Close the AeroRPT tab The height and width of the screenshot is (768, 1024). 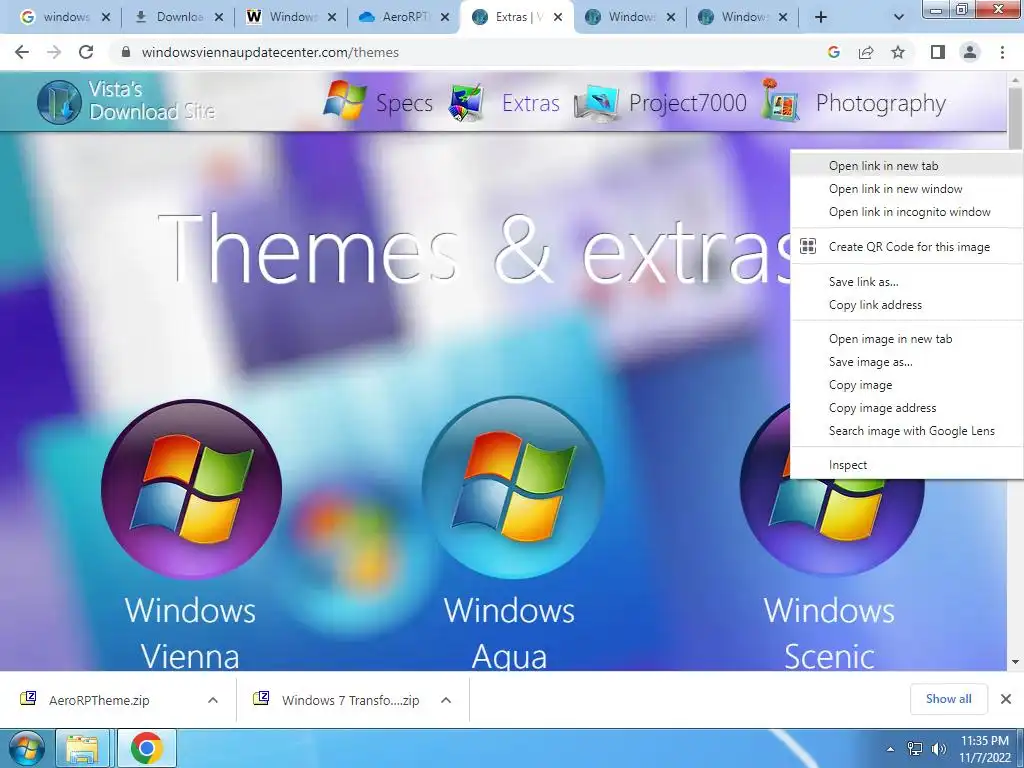(445, 18)
